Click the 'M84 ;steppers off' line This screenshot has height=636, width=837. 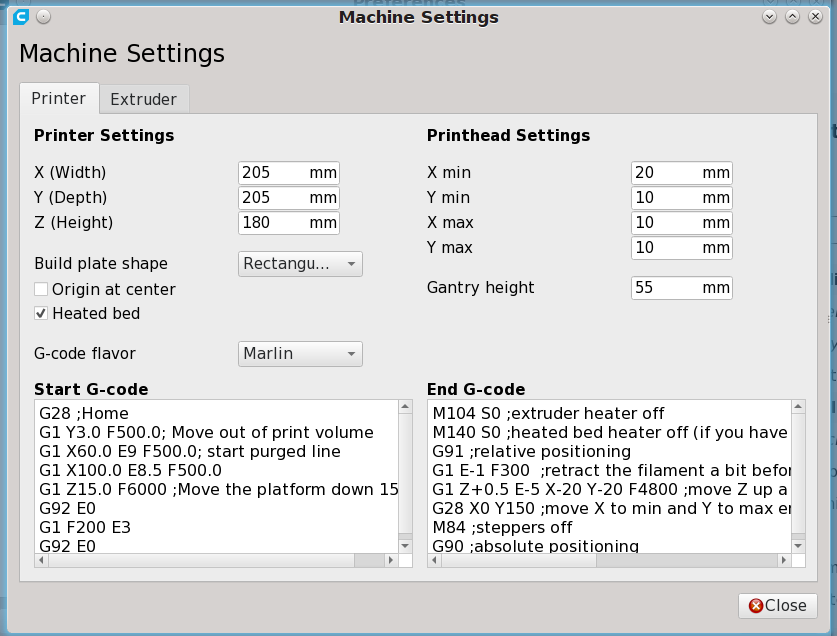tap(502, 528)
